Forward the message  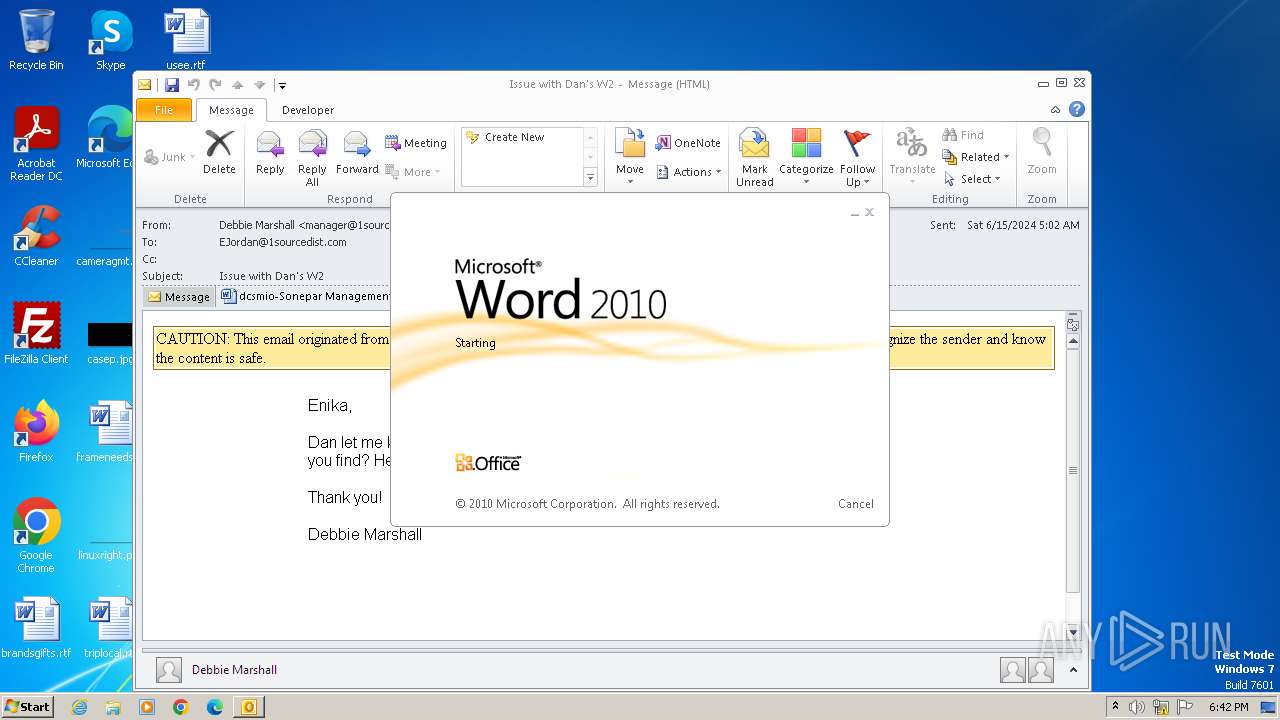click(357, 152)
